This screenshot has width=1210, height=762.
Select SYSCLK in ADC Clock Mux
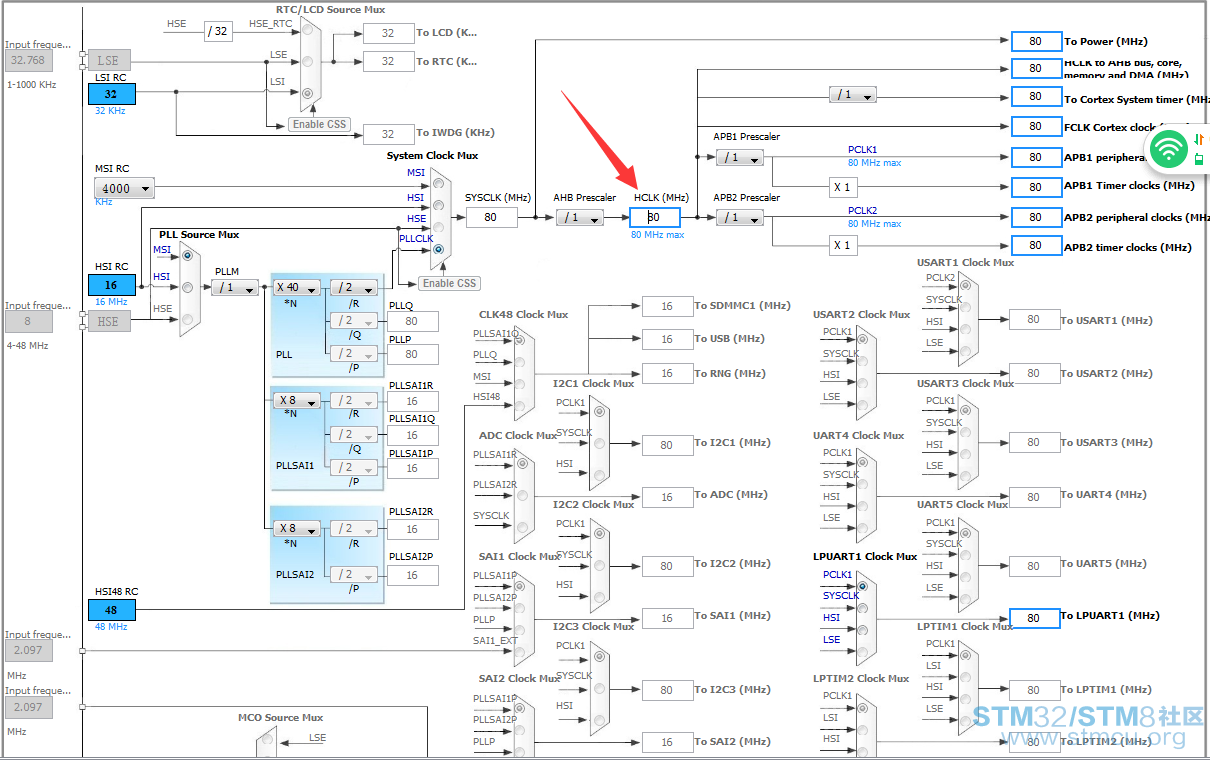pyautogui.click(x=520, y=526)
